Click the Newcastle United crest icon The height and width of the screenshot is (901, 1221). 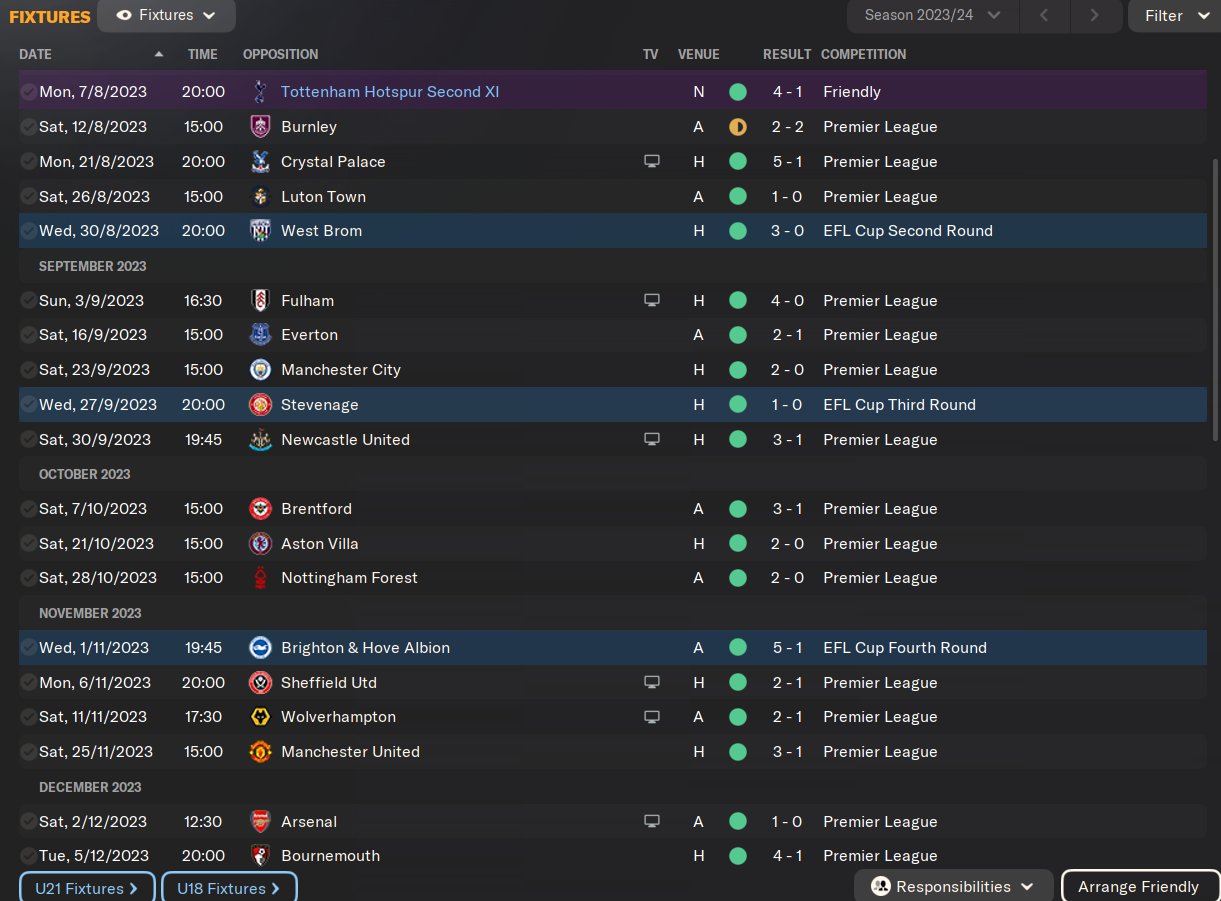(260, 440)
